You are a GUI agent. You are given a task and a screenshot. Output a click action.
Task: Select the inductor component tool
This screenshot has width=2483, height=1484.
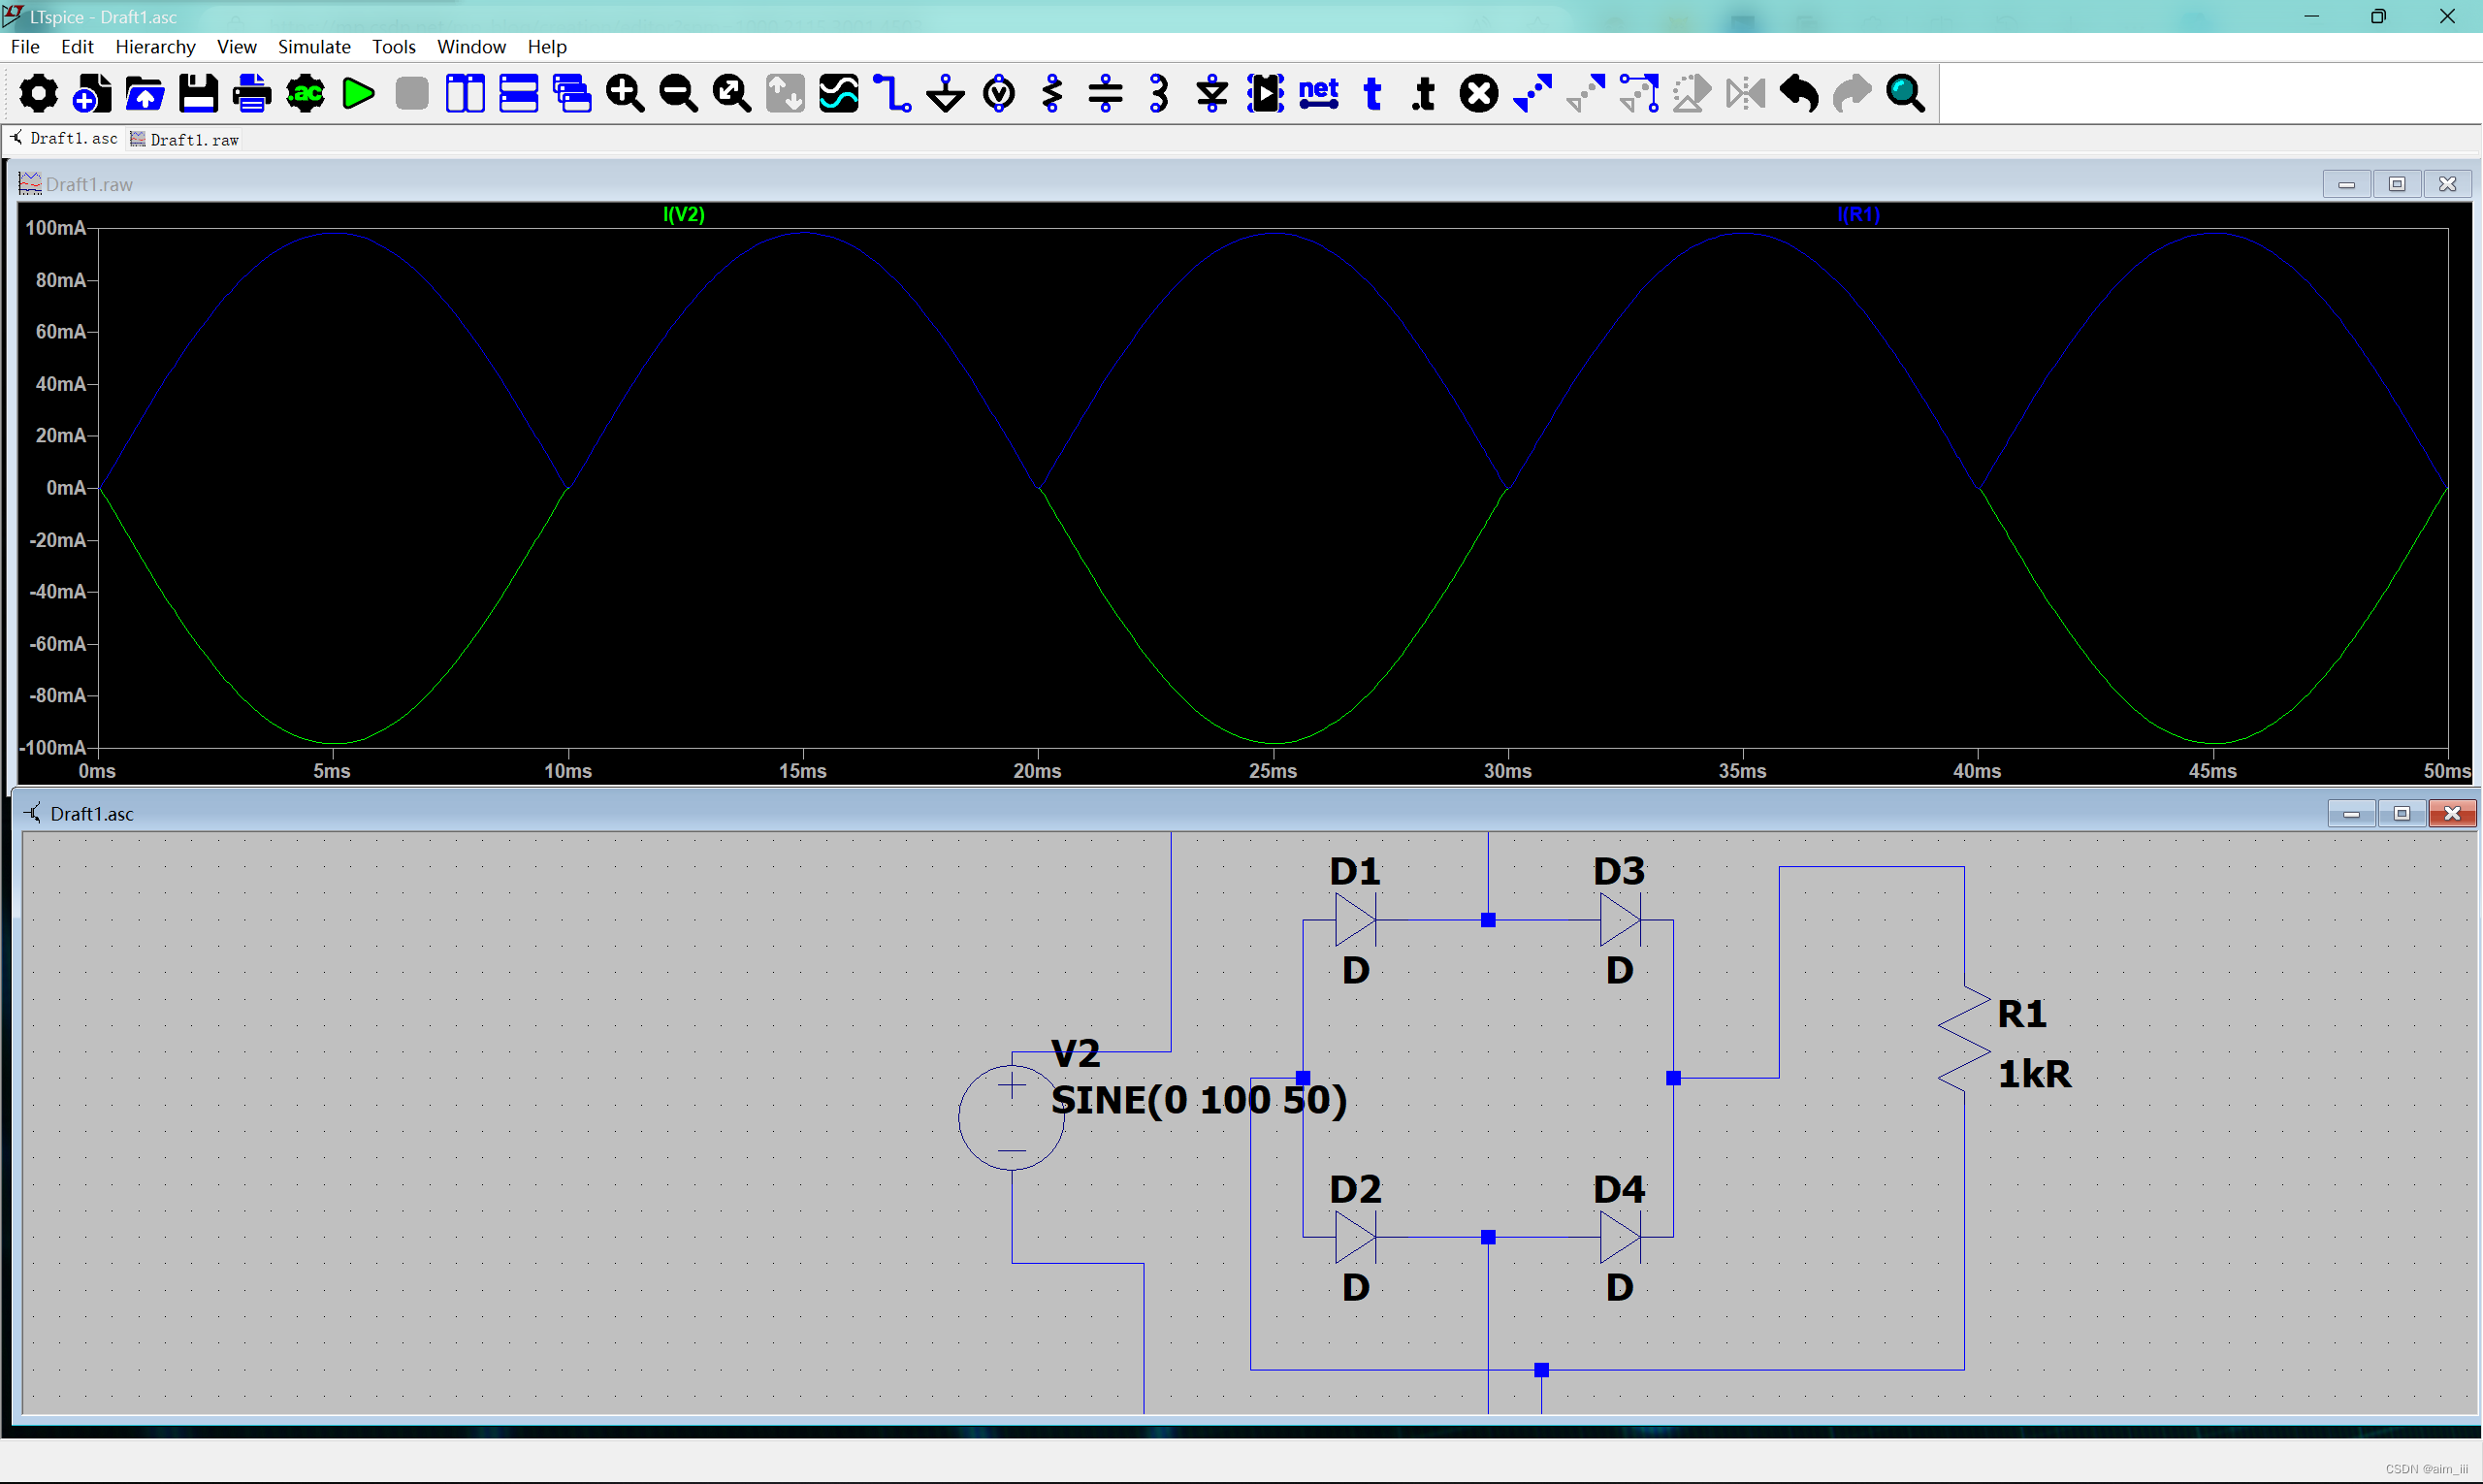click(x=1159, y=94)
